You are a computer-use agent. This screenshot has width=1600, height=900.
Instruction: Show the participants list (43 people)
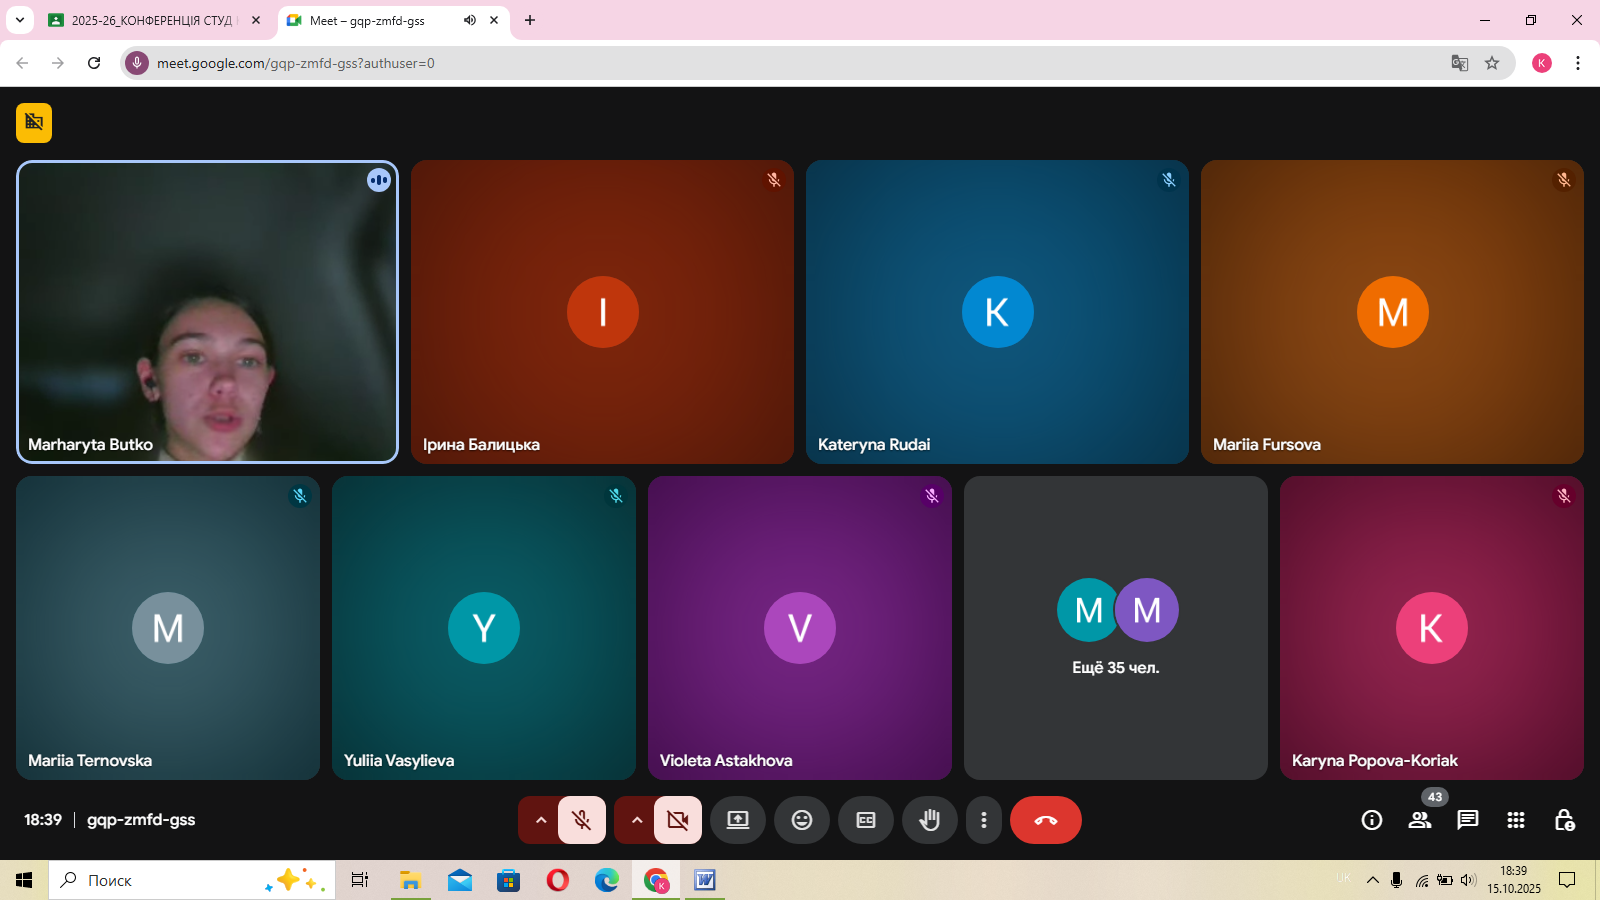tap(1420, 820)
